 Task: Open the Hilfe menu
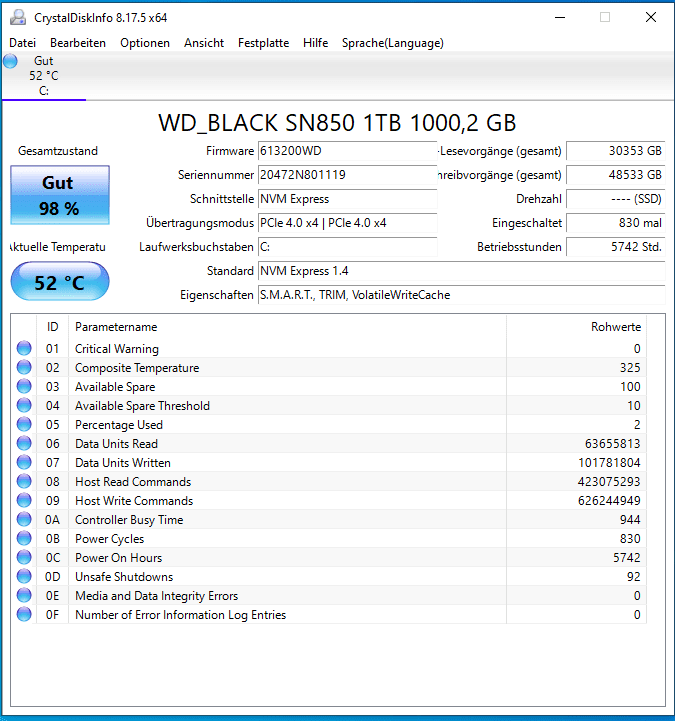coord(315,43)
